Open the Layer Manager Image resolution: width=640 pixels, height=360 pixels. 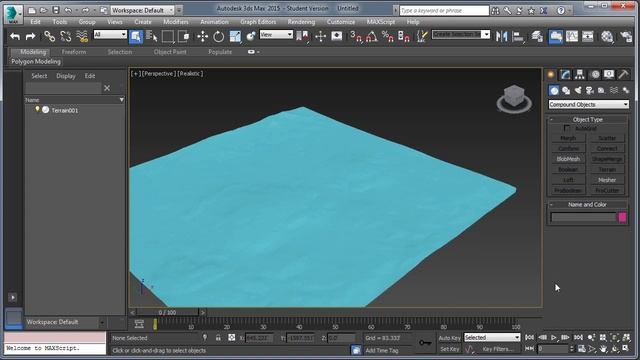537,36
